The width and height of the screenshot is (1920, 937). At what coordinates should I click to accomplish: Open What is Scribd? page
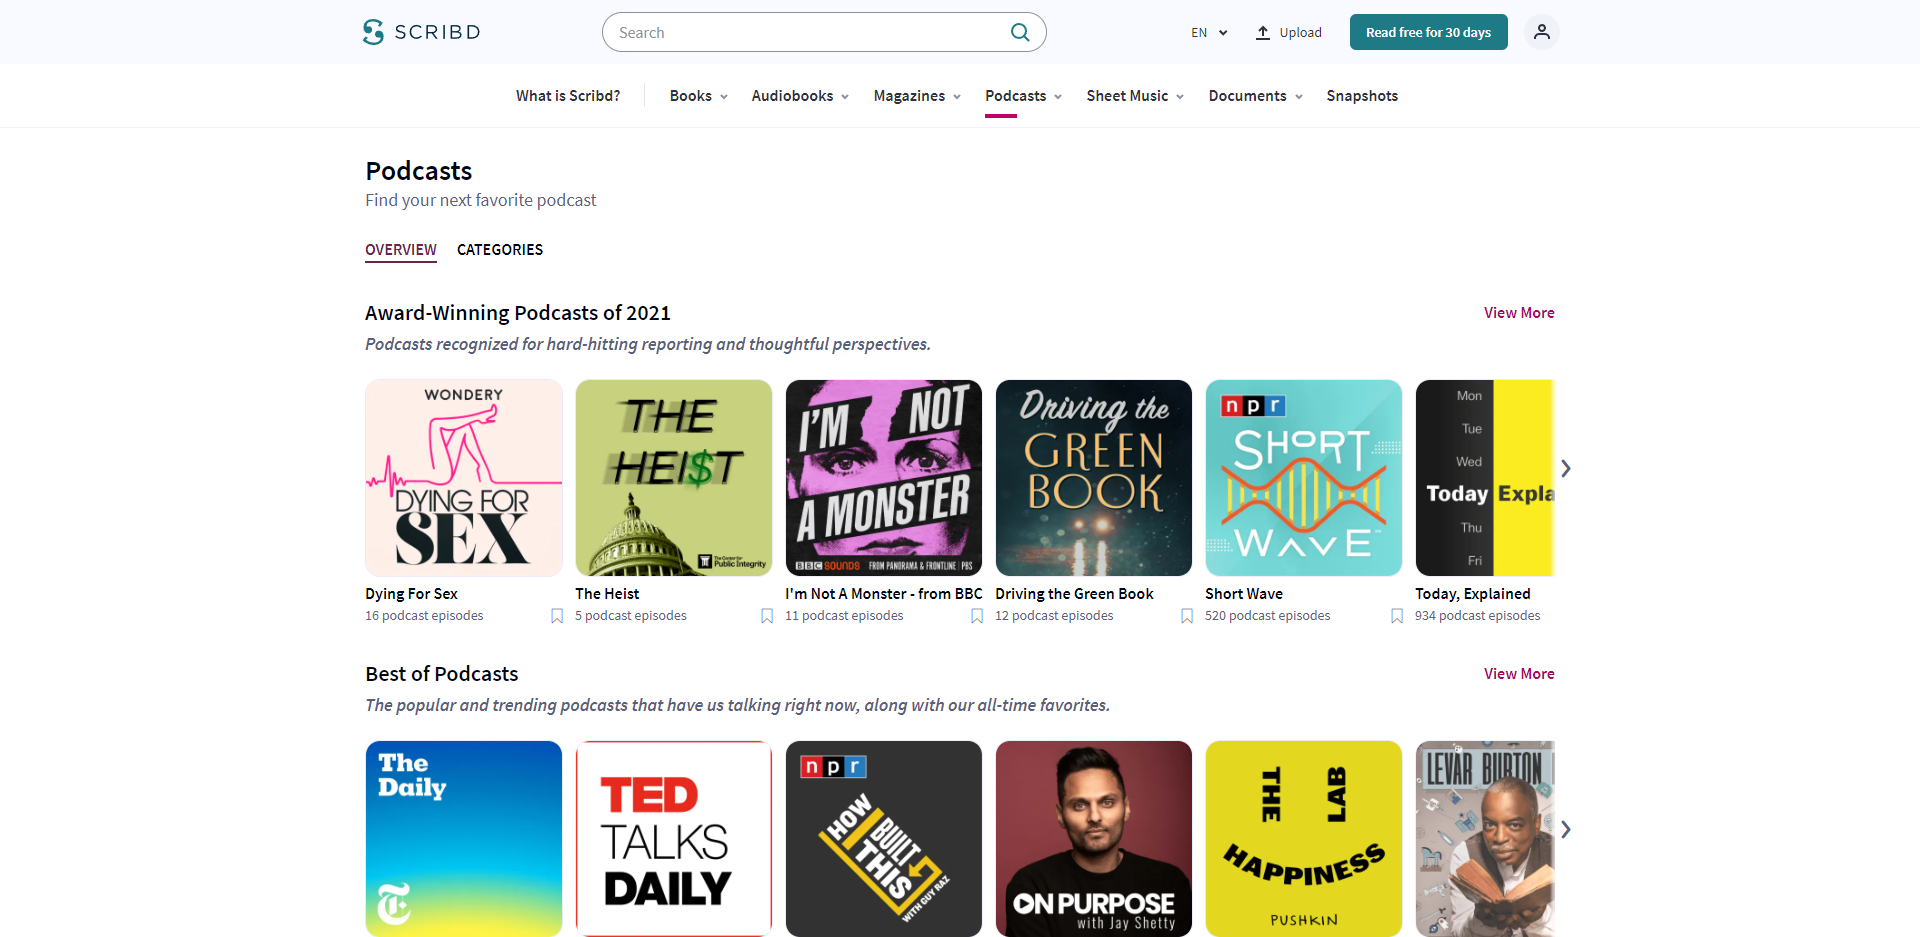[x=568, y=96]
